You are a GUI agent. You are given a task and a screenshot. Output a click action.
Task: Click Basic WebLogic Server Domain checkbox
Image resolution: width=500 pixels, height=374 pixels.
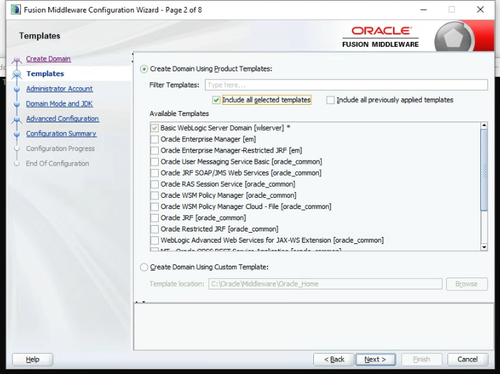point(155,128)
